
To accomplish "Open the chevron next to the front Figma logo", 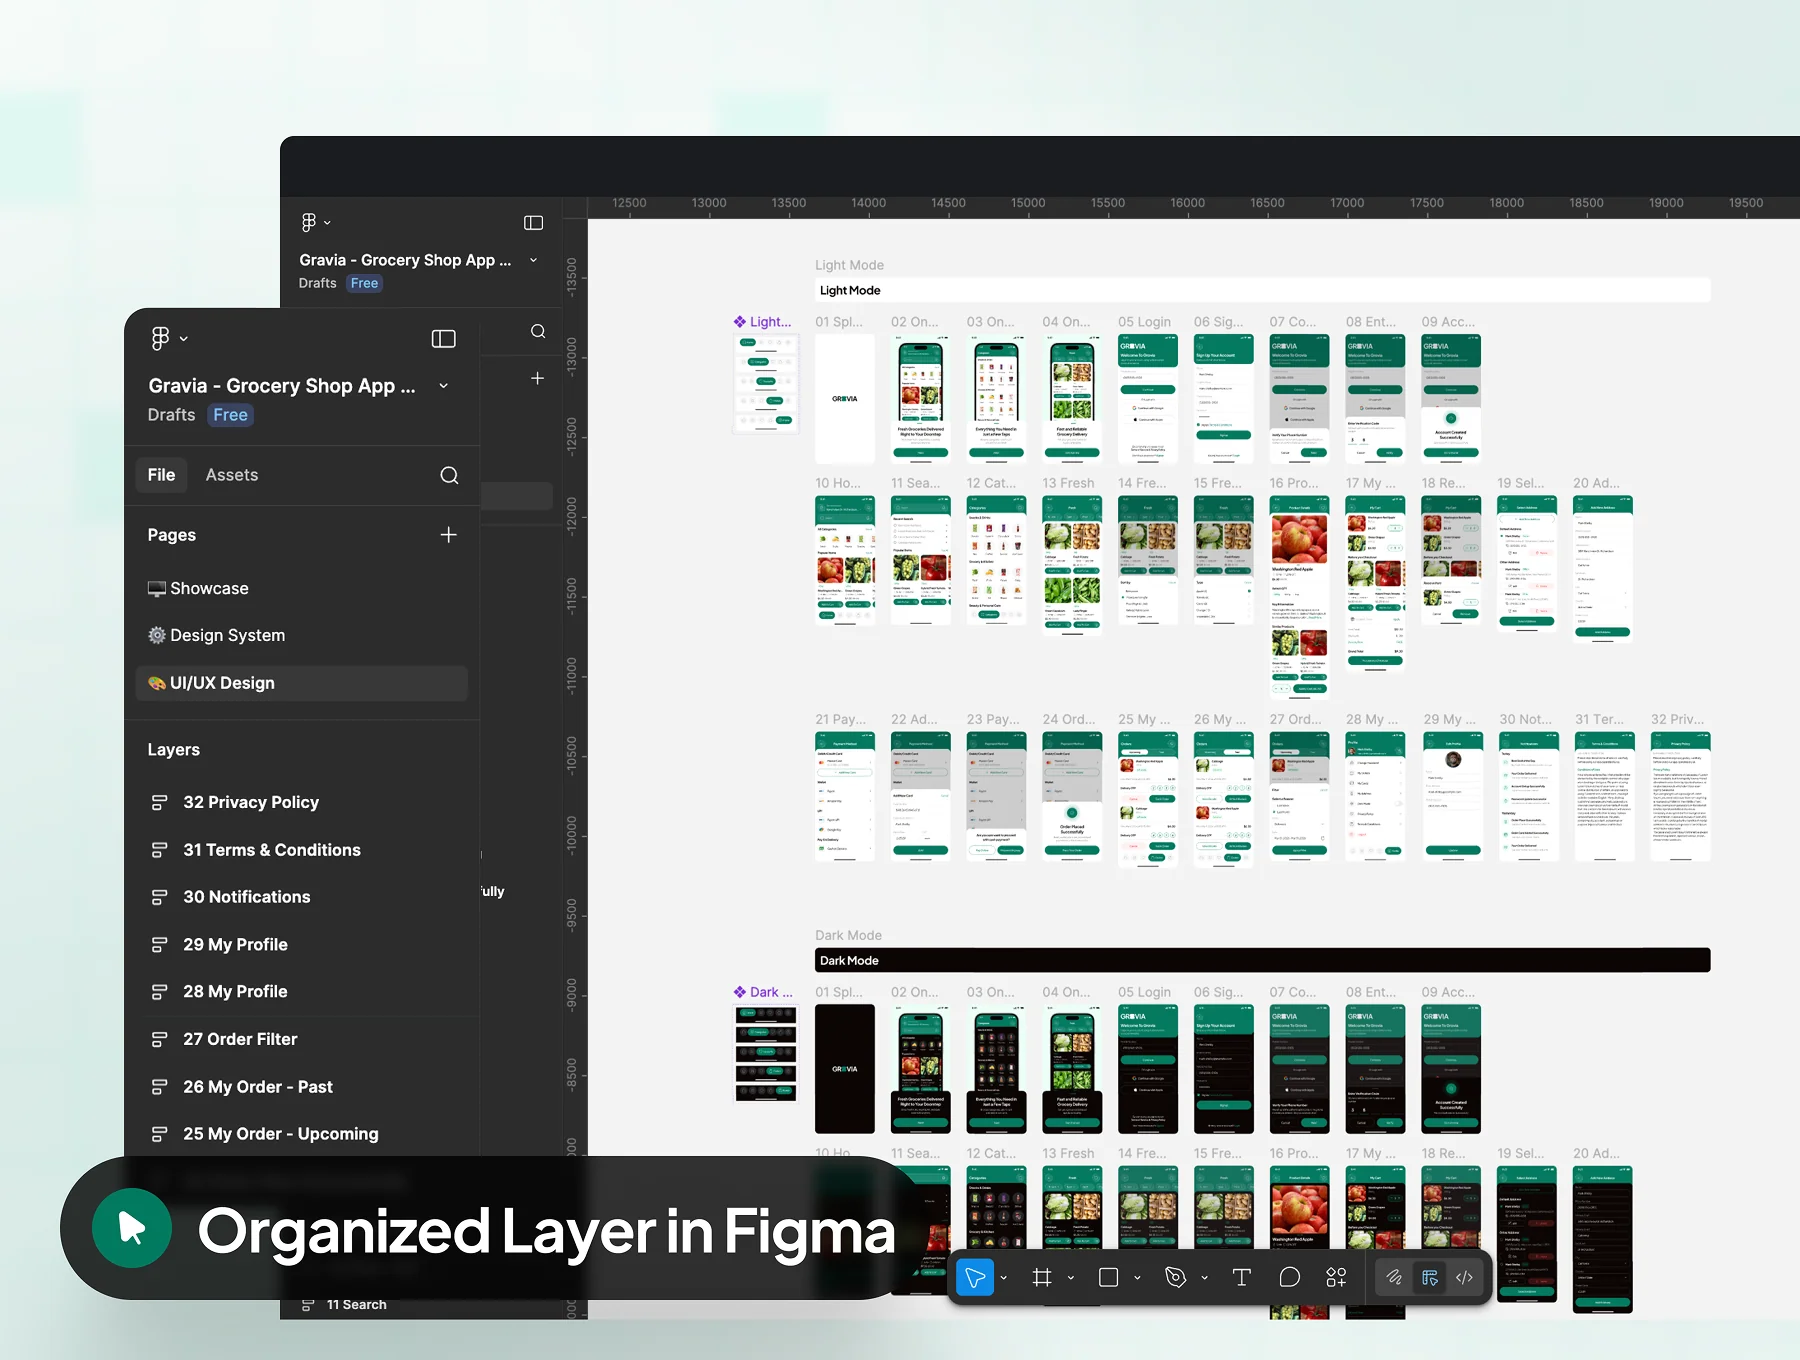I will pos(184,339).
